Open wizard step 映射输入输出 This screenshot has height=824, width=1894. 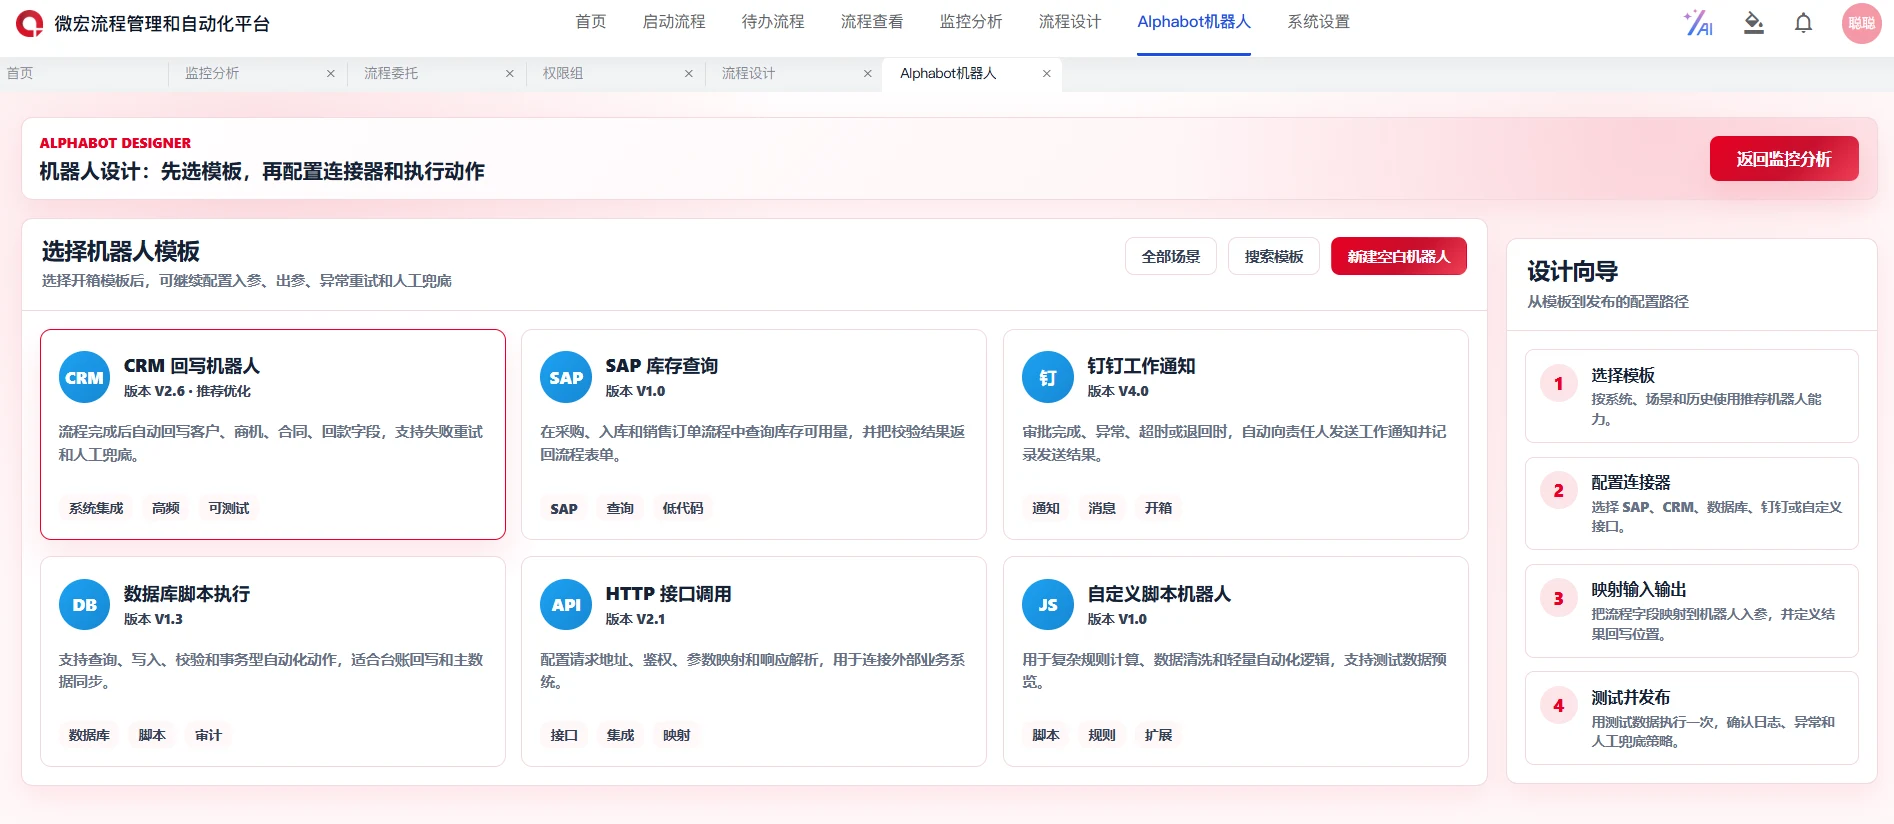click(x=1692, y=611)
